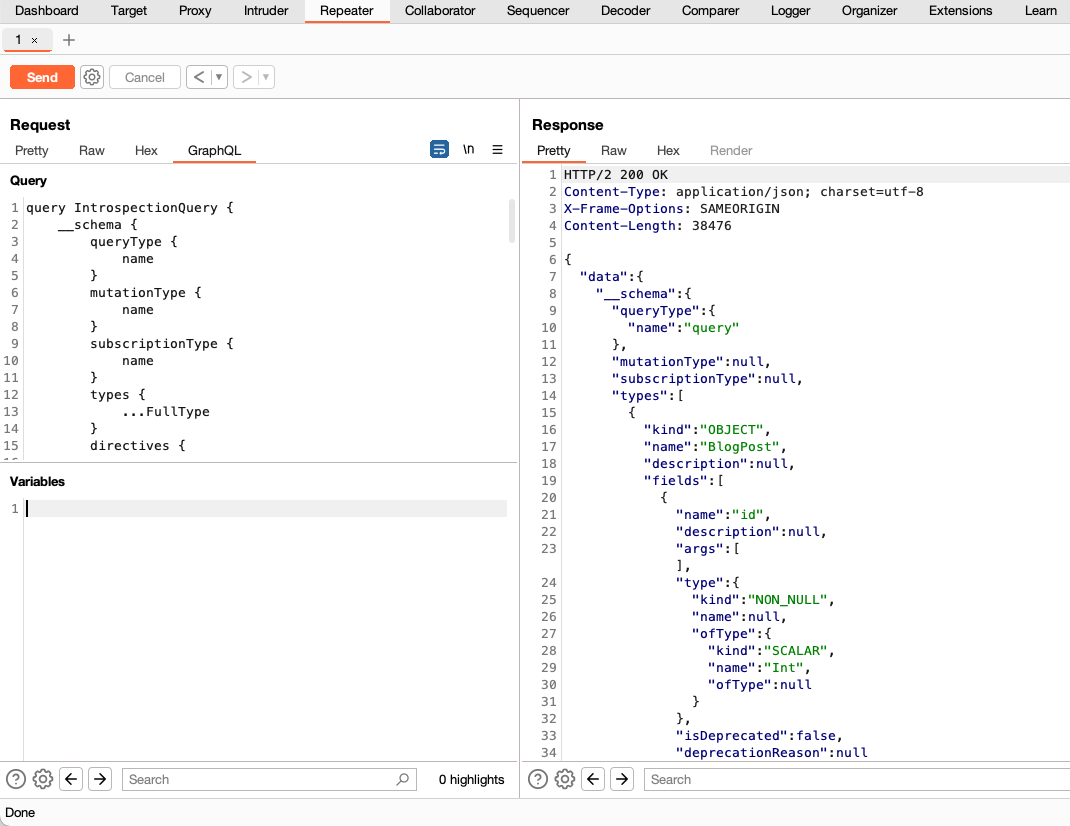Click inside the Variables input area
Screen dimensions: 1070x826
click(250, 508)
